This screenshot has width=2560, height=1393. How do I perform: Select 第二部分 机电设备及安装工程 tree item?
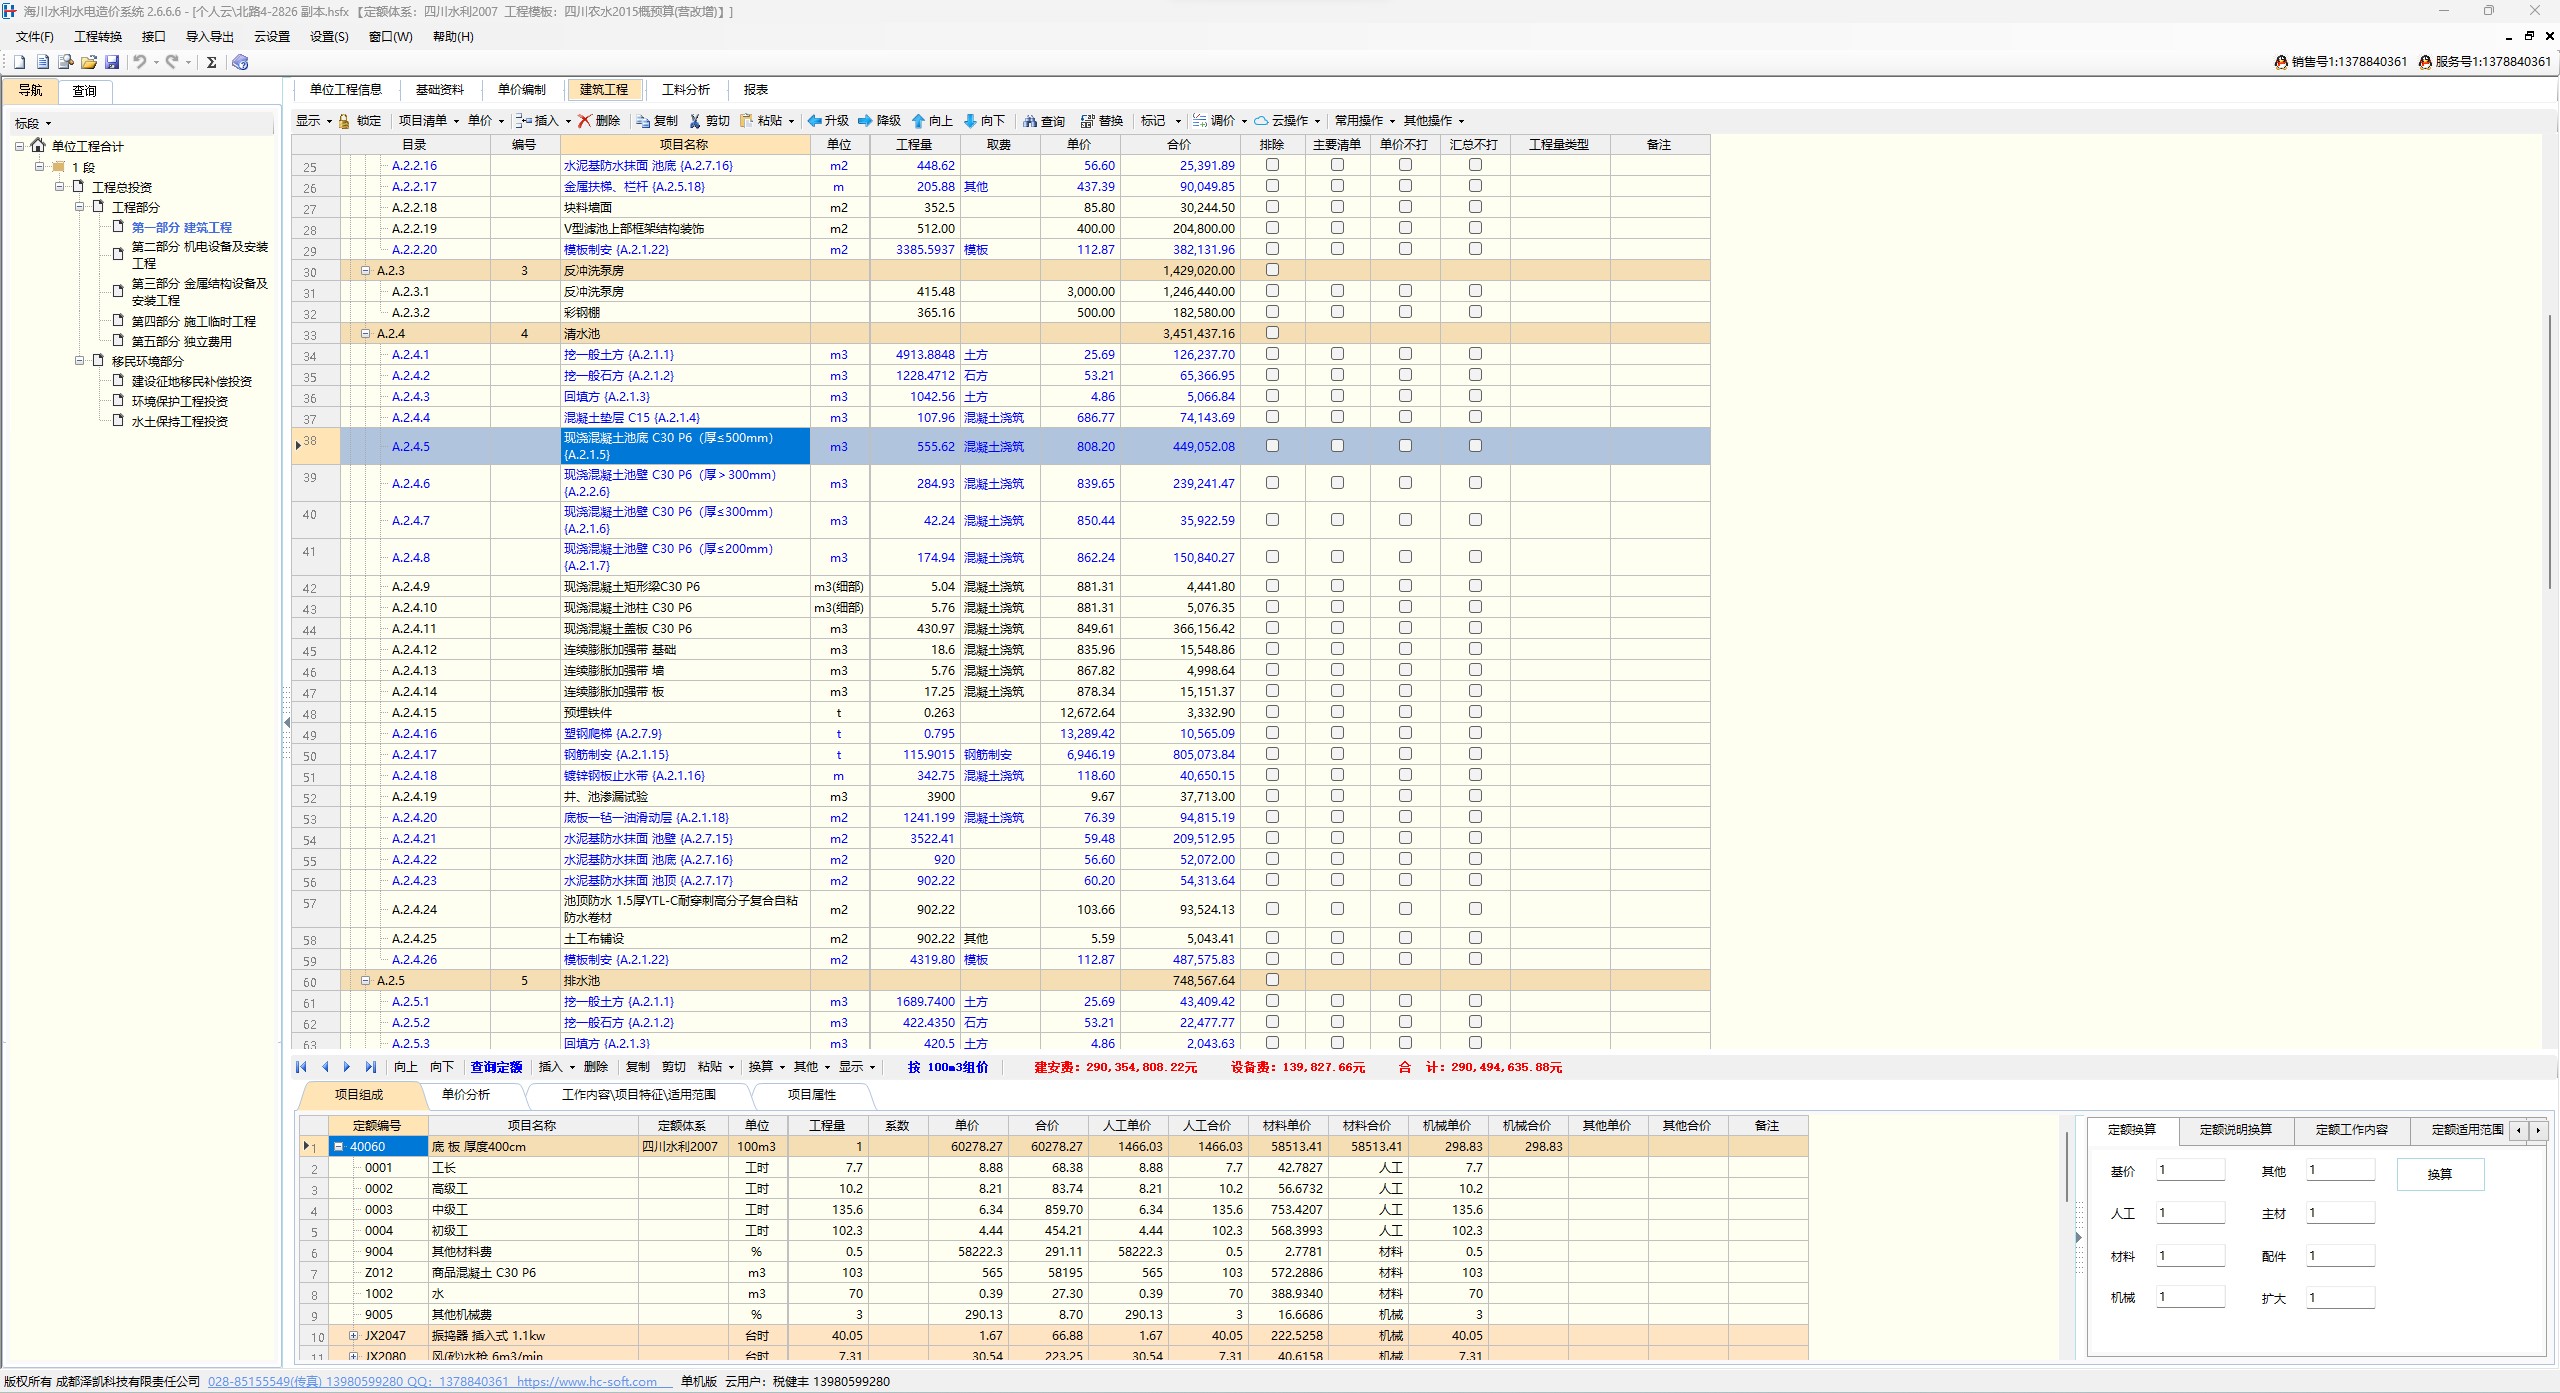pos(200,255)
